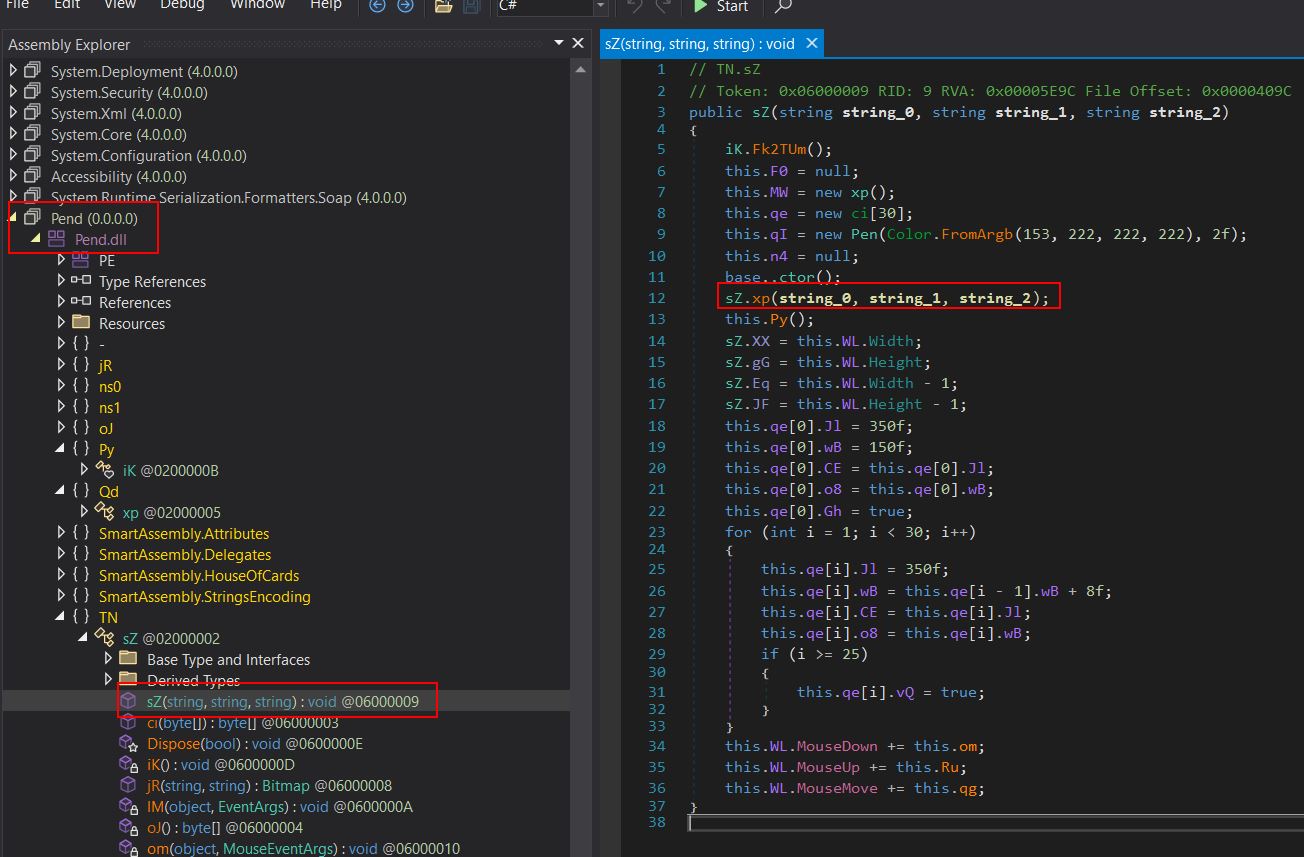Image resolution: width=1304 pixels, height=857 pixels.
Task: Select System.Runtime.Serialization.Formatters.Soap assembly
Action: [229, 197]
